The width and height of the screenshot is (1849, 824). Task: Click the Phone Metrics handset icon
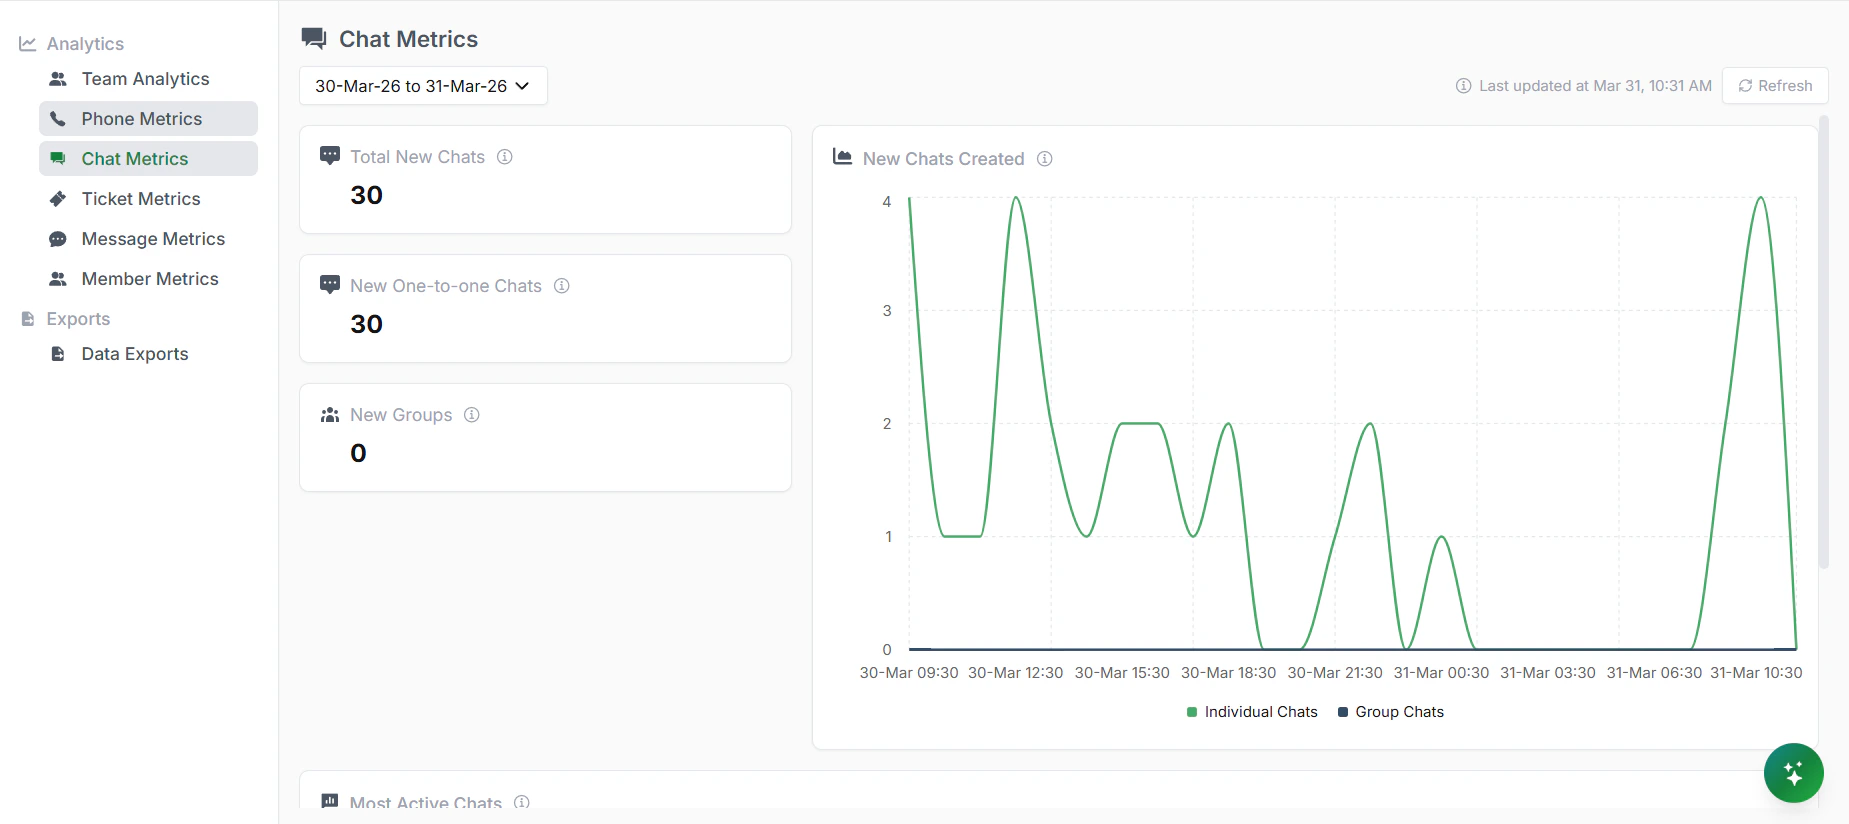click(x=58, y=119)
